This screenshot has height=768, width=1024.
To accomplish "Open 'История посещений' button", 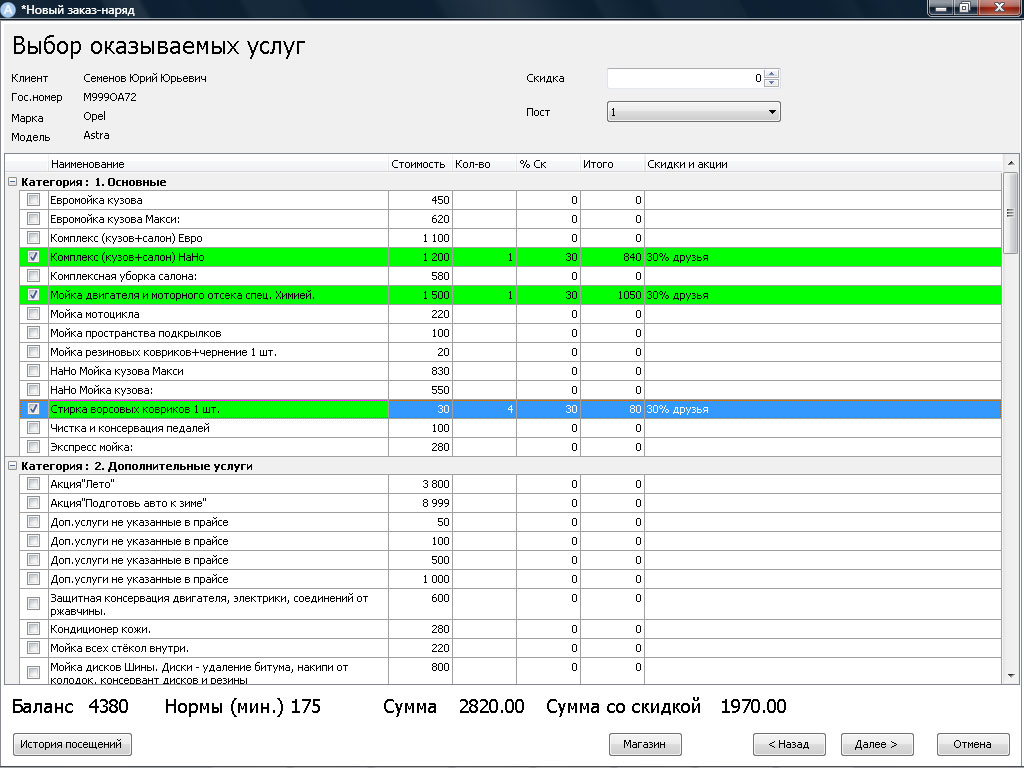I will point(72,744).
